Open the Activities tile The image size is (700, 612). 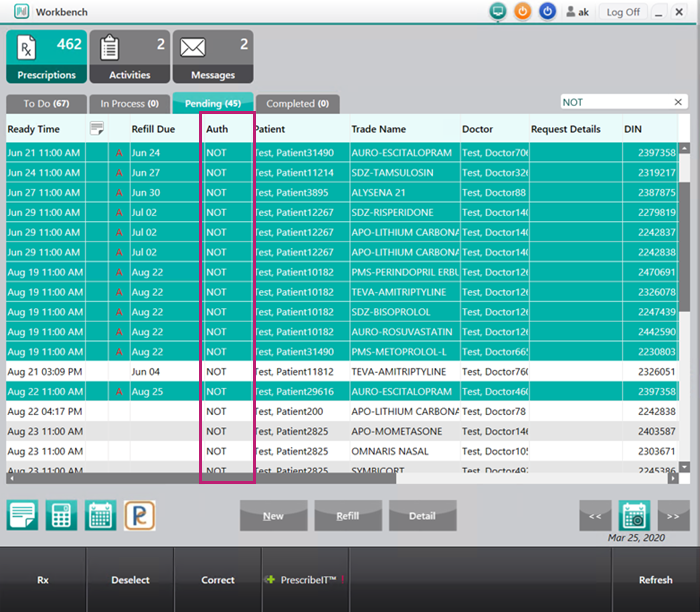click(129, 57)
